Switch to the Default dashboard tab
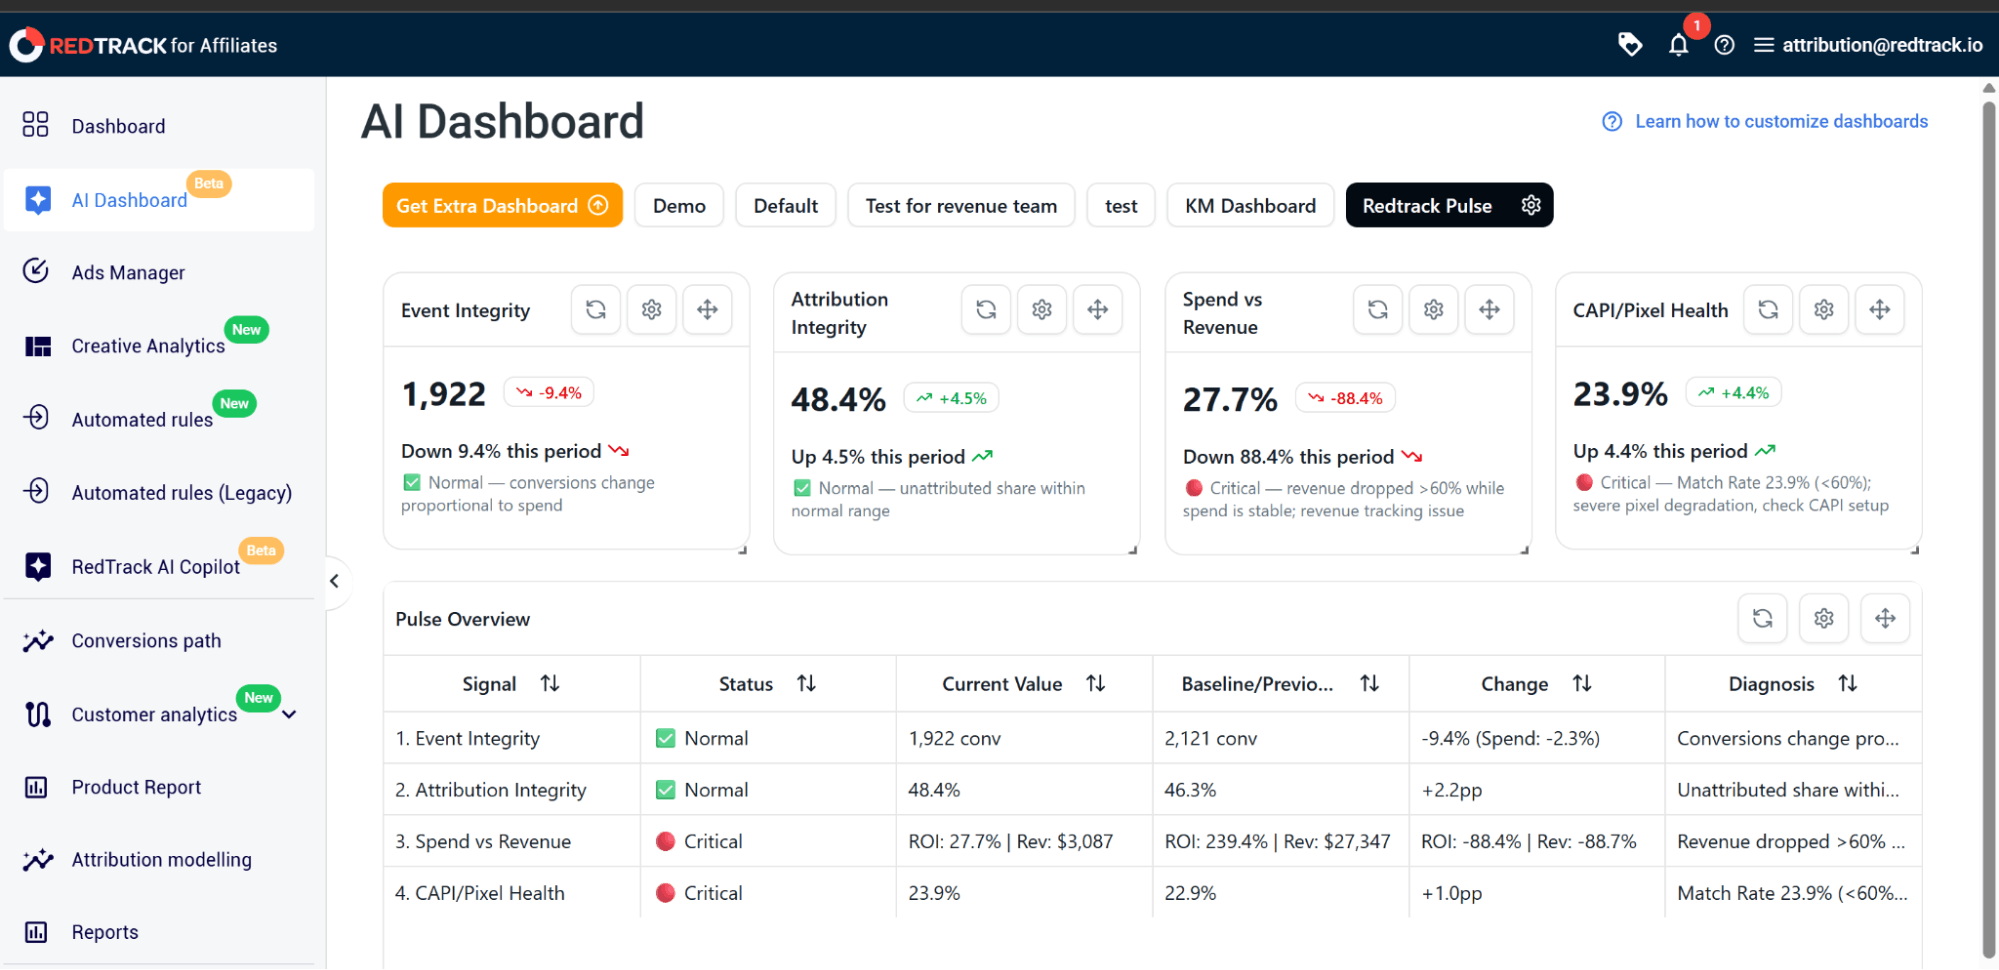Viewport: 1999px width, 970px height. tap(786, 206)
